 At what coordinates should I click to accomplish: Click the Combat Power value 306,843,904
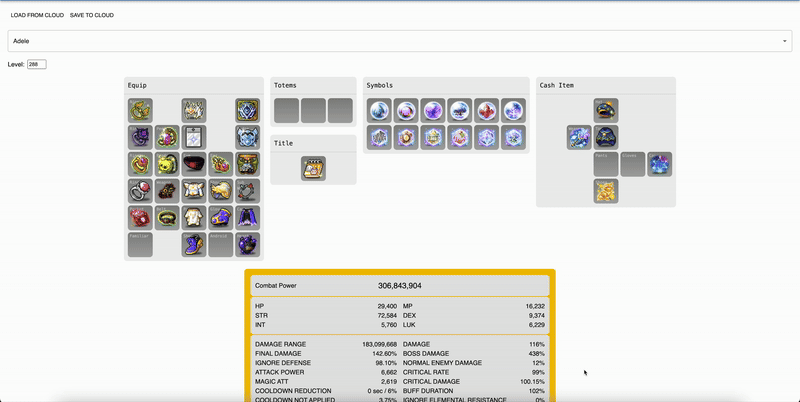399,286
